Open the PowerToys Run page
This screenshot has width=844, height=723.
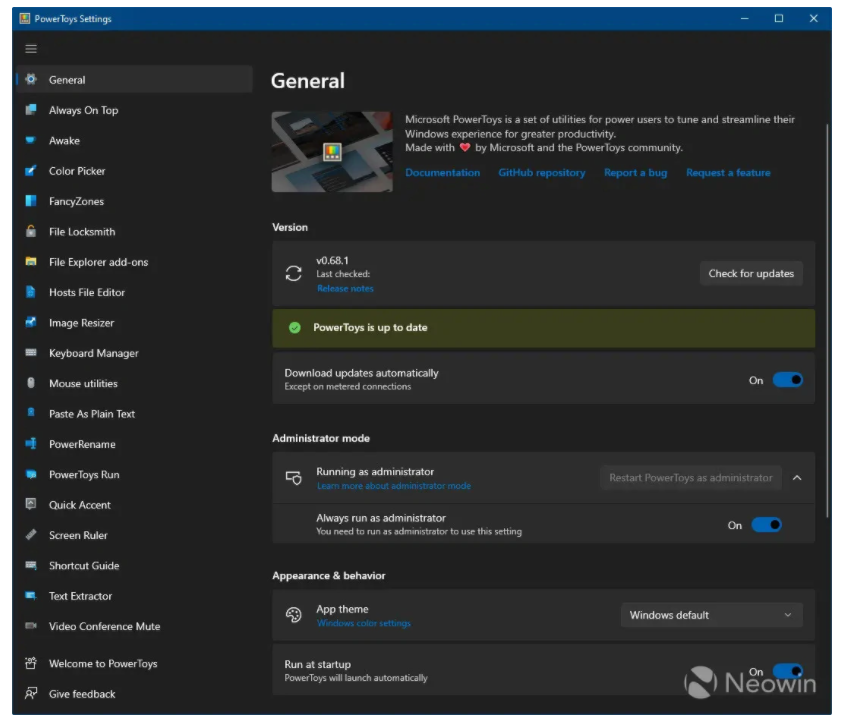click(135, 474)
